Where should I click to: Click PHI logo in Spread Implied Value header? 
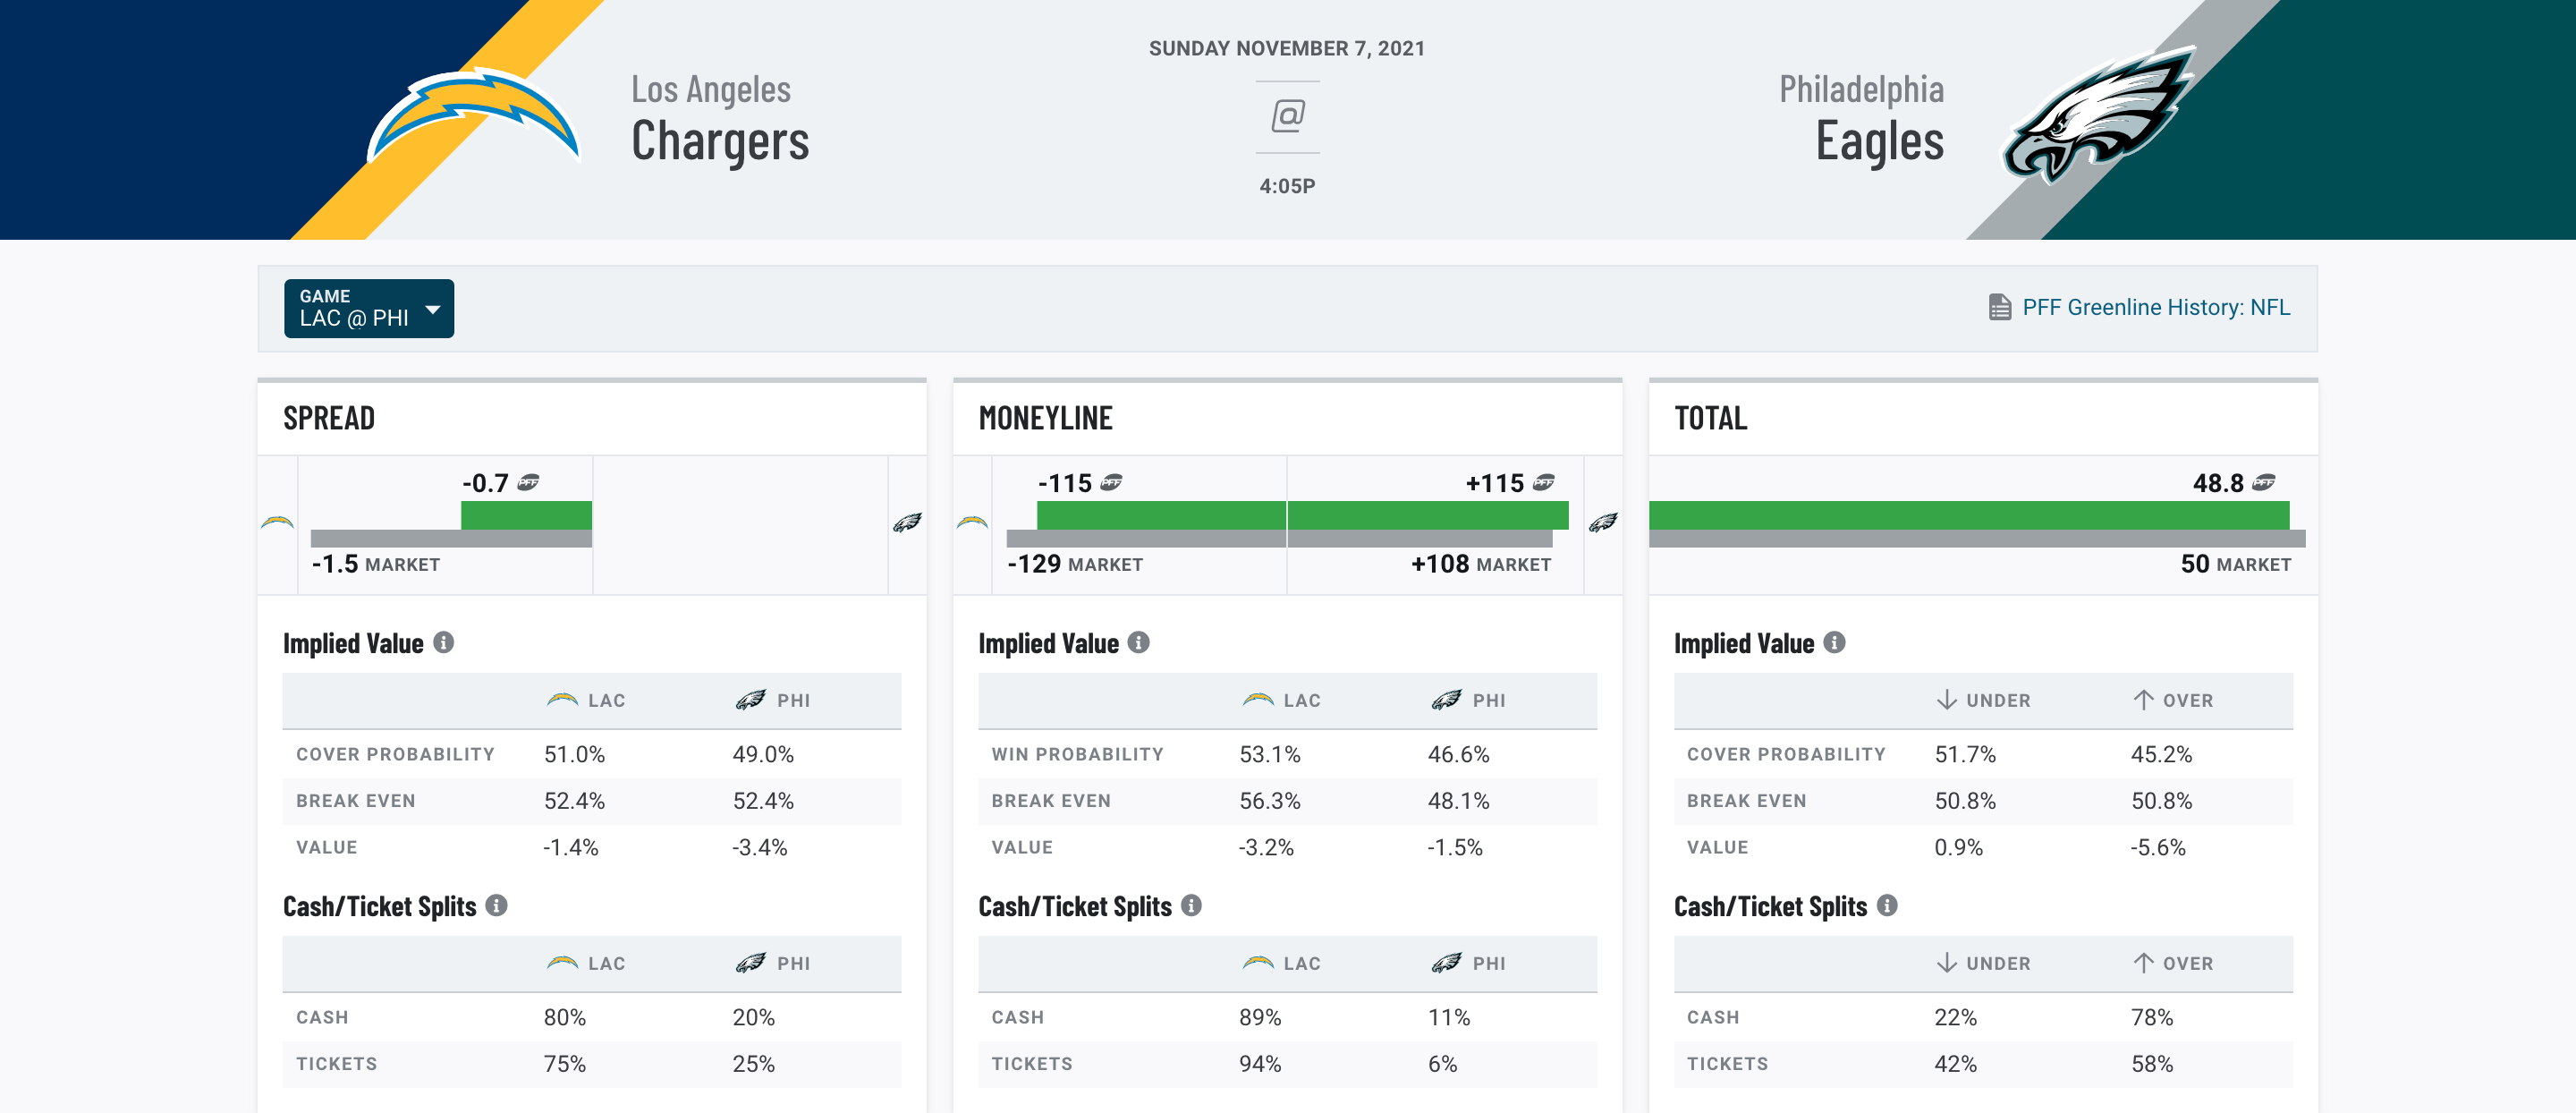[x=751, y=700]
